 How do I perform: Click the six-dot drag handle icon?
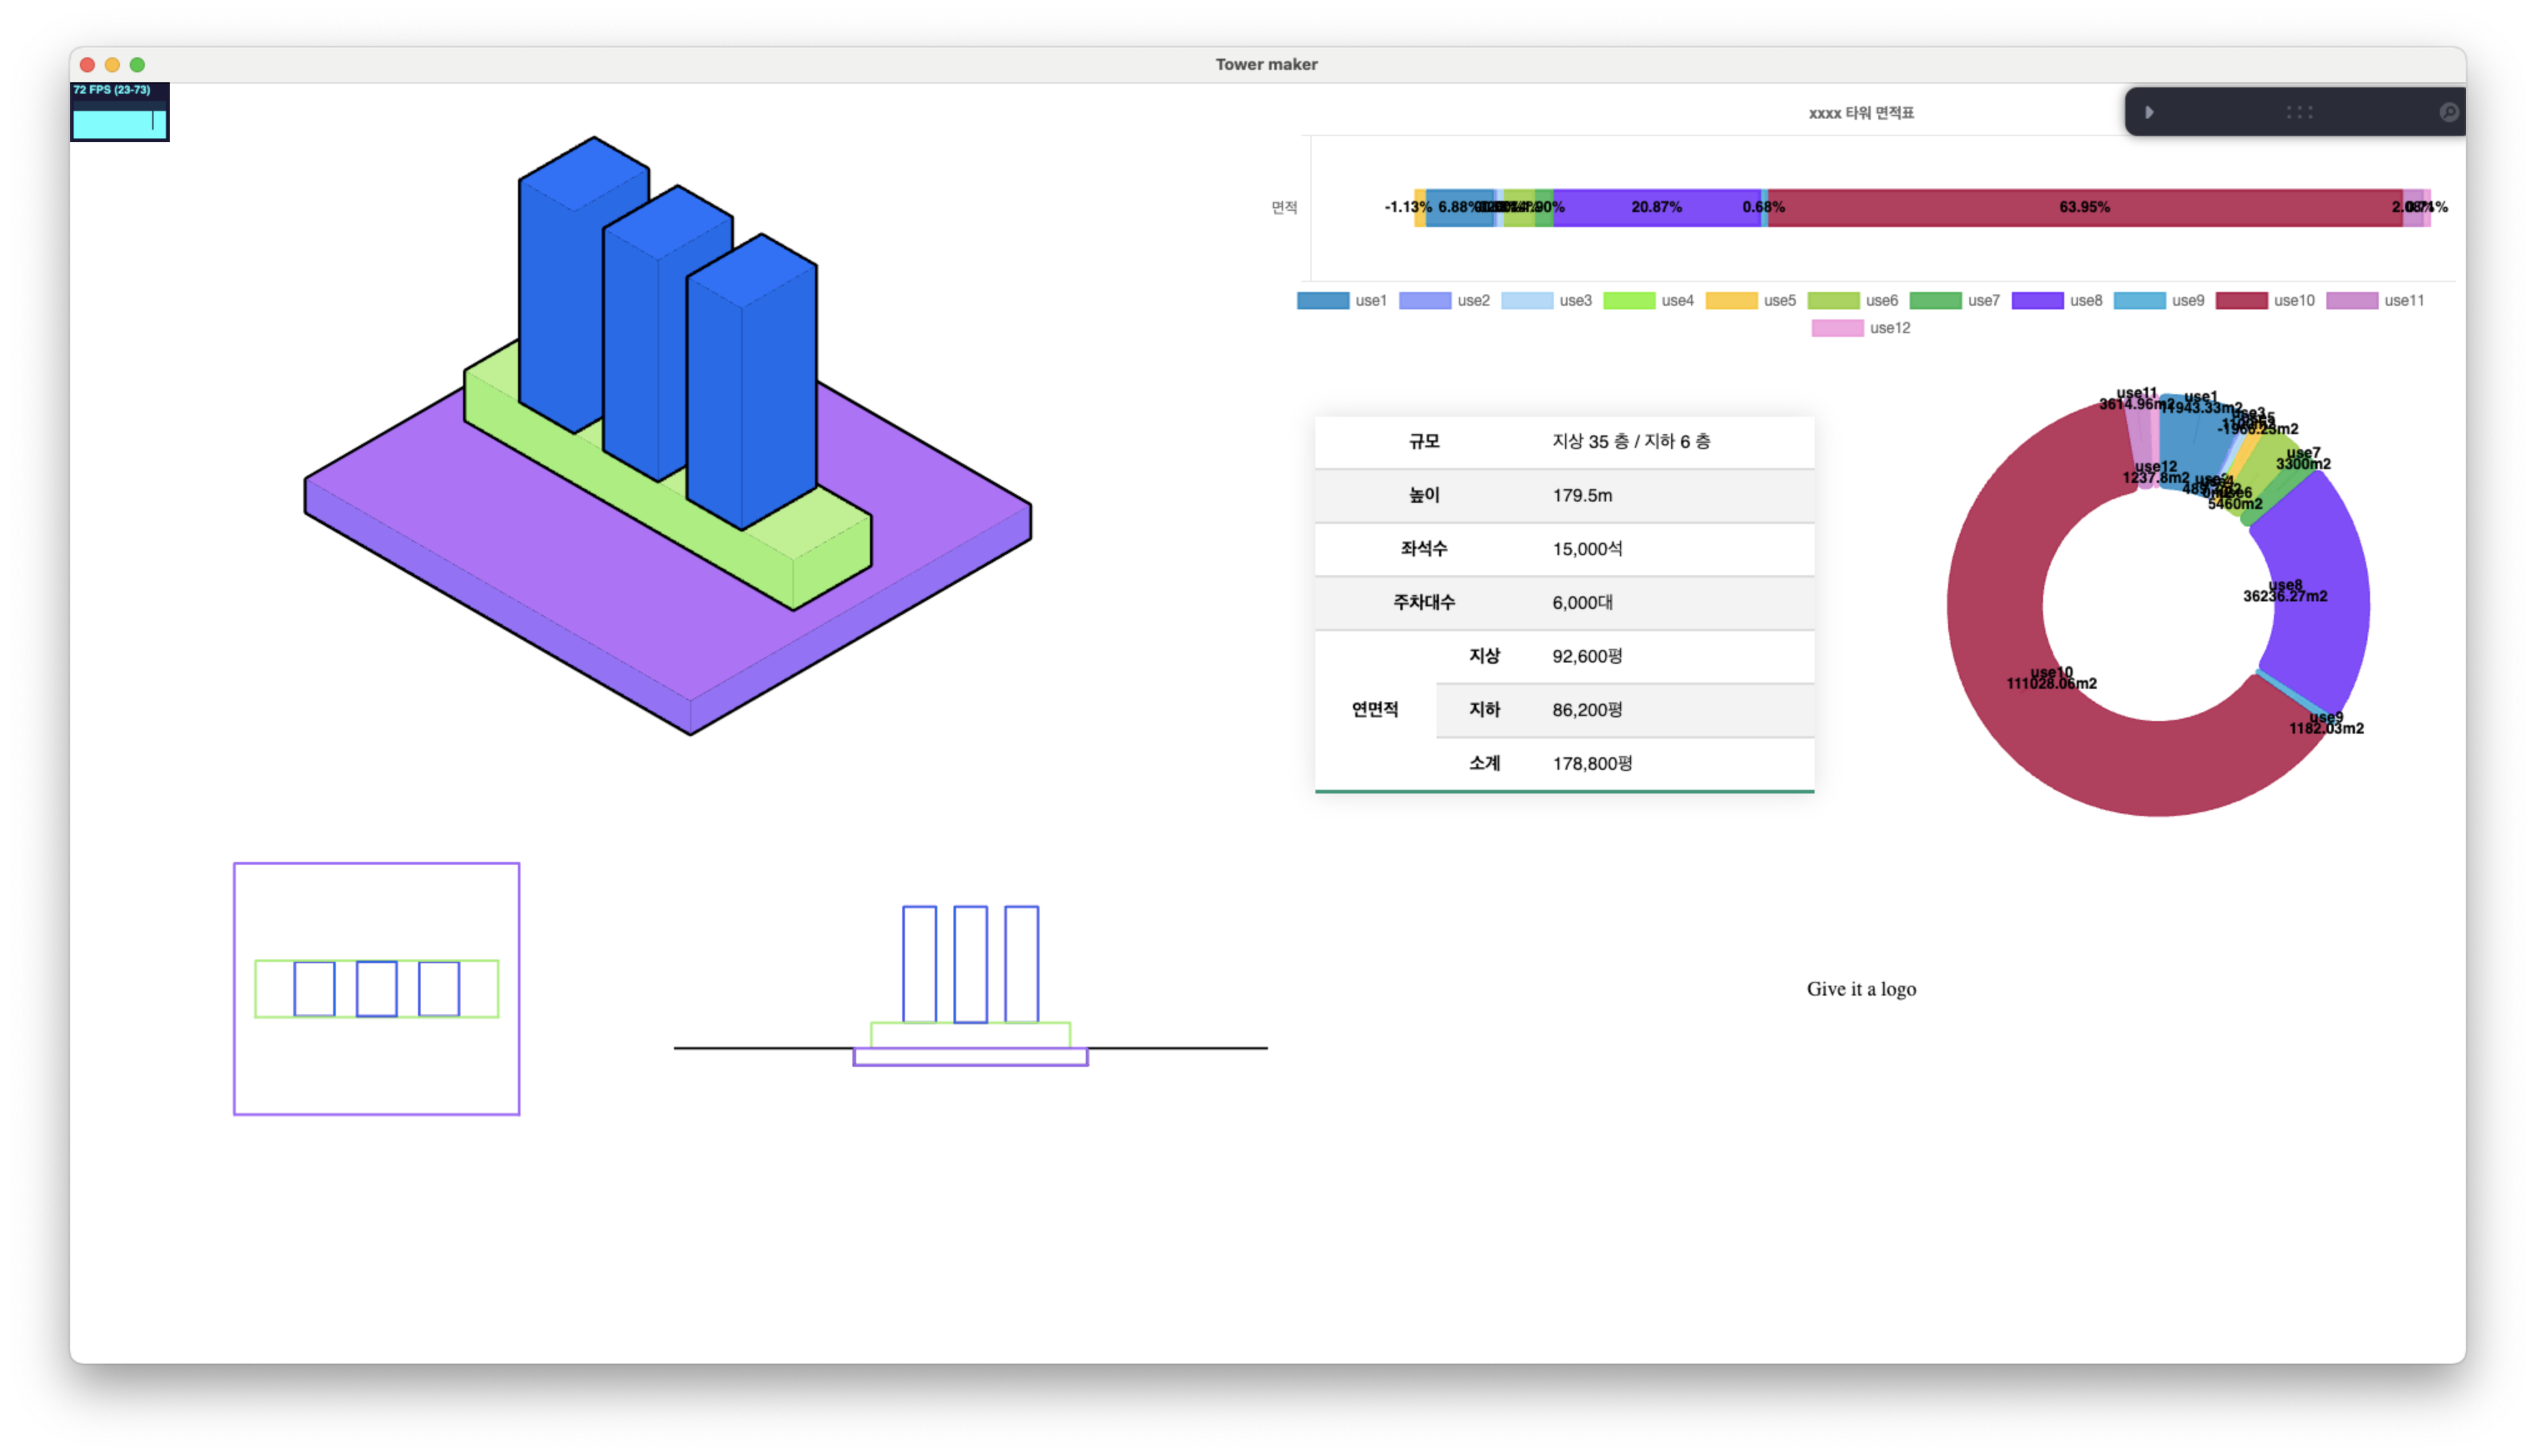[x=2299, y=112]
